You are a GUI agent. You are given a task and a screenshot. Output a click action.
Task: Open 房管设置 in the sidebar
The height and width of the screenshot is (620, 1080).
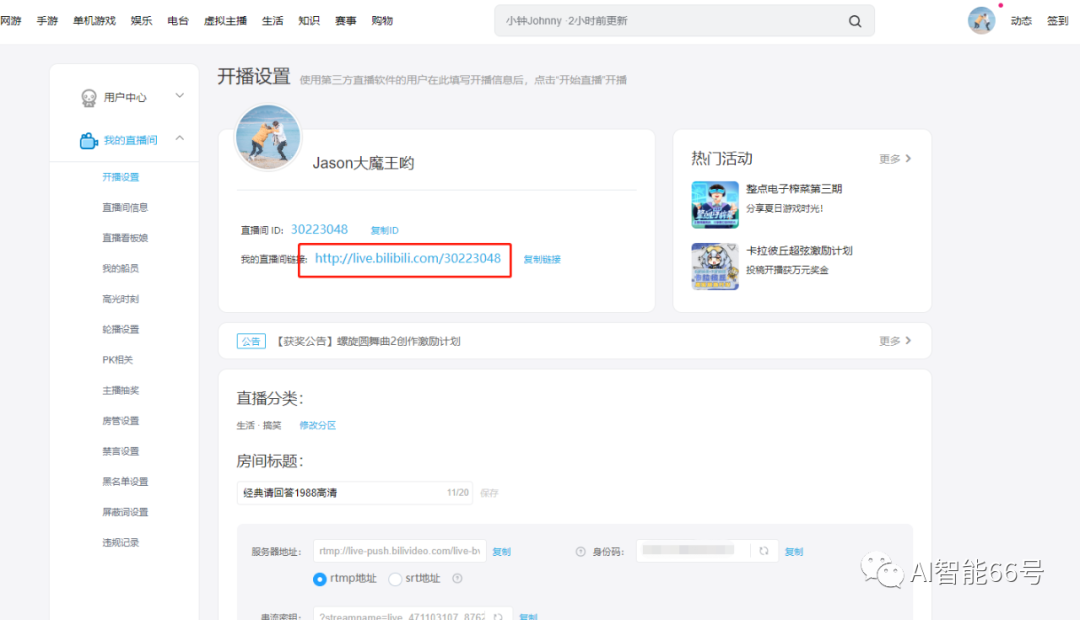121,420
